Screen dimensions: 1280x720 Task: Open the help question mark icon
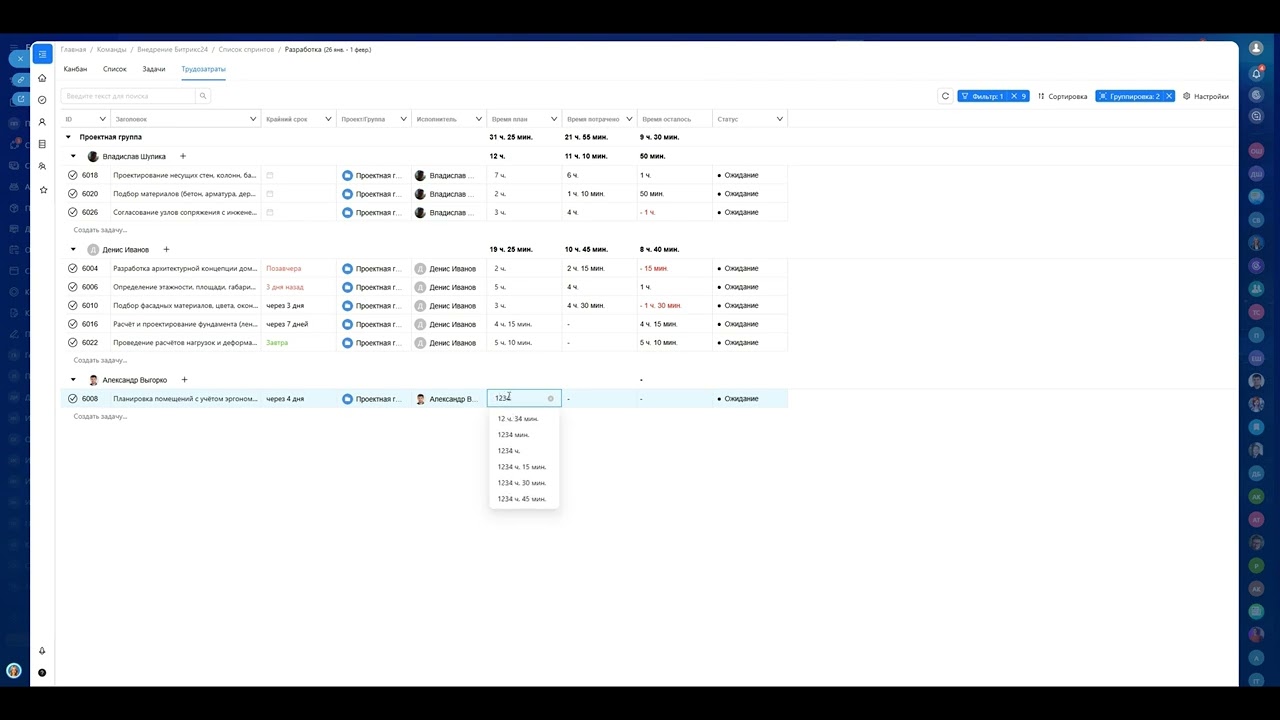tap(42, 673)
